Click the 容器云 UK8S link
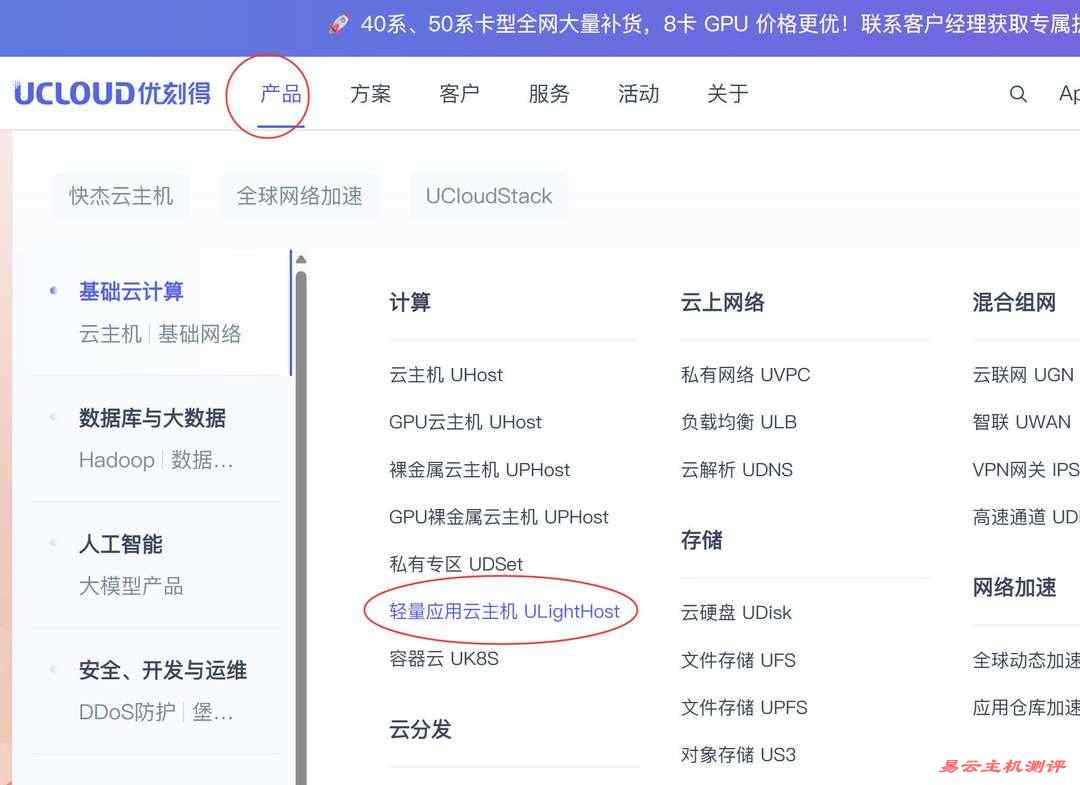 tap(443, 658)
